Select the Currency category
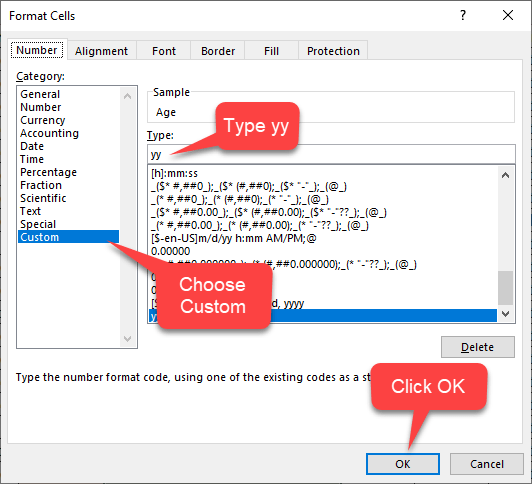Viewport: 532px width, 484px height. pos(43,120)
